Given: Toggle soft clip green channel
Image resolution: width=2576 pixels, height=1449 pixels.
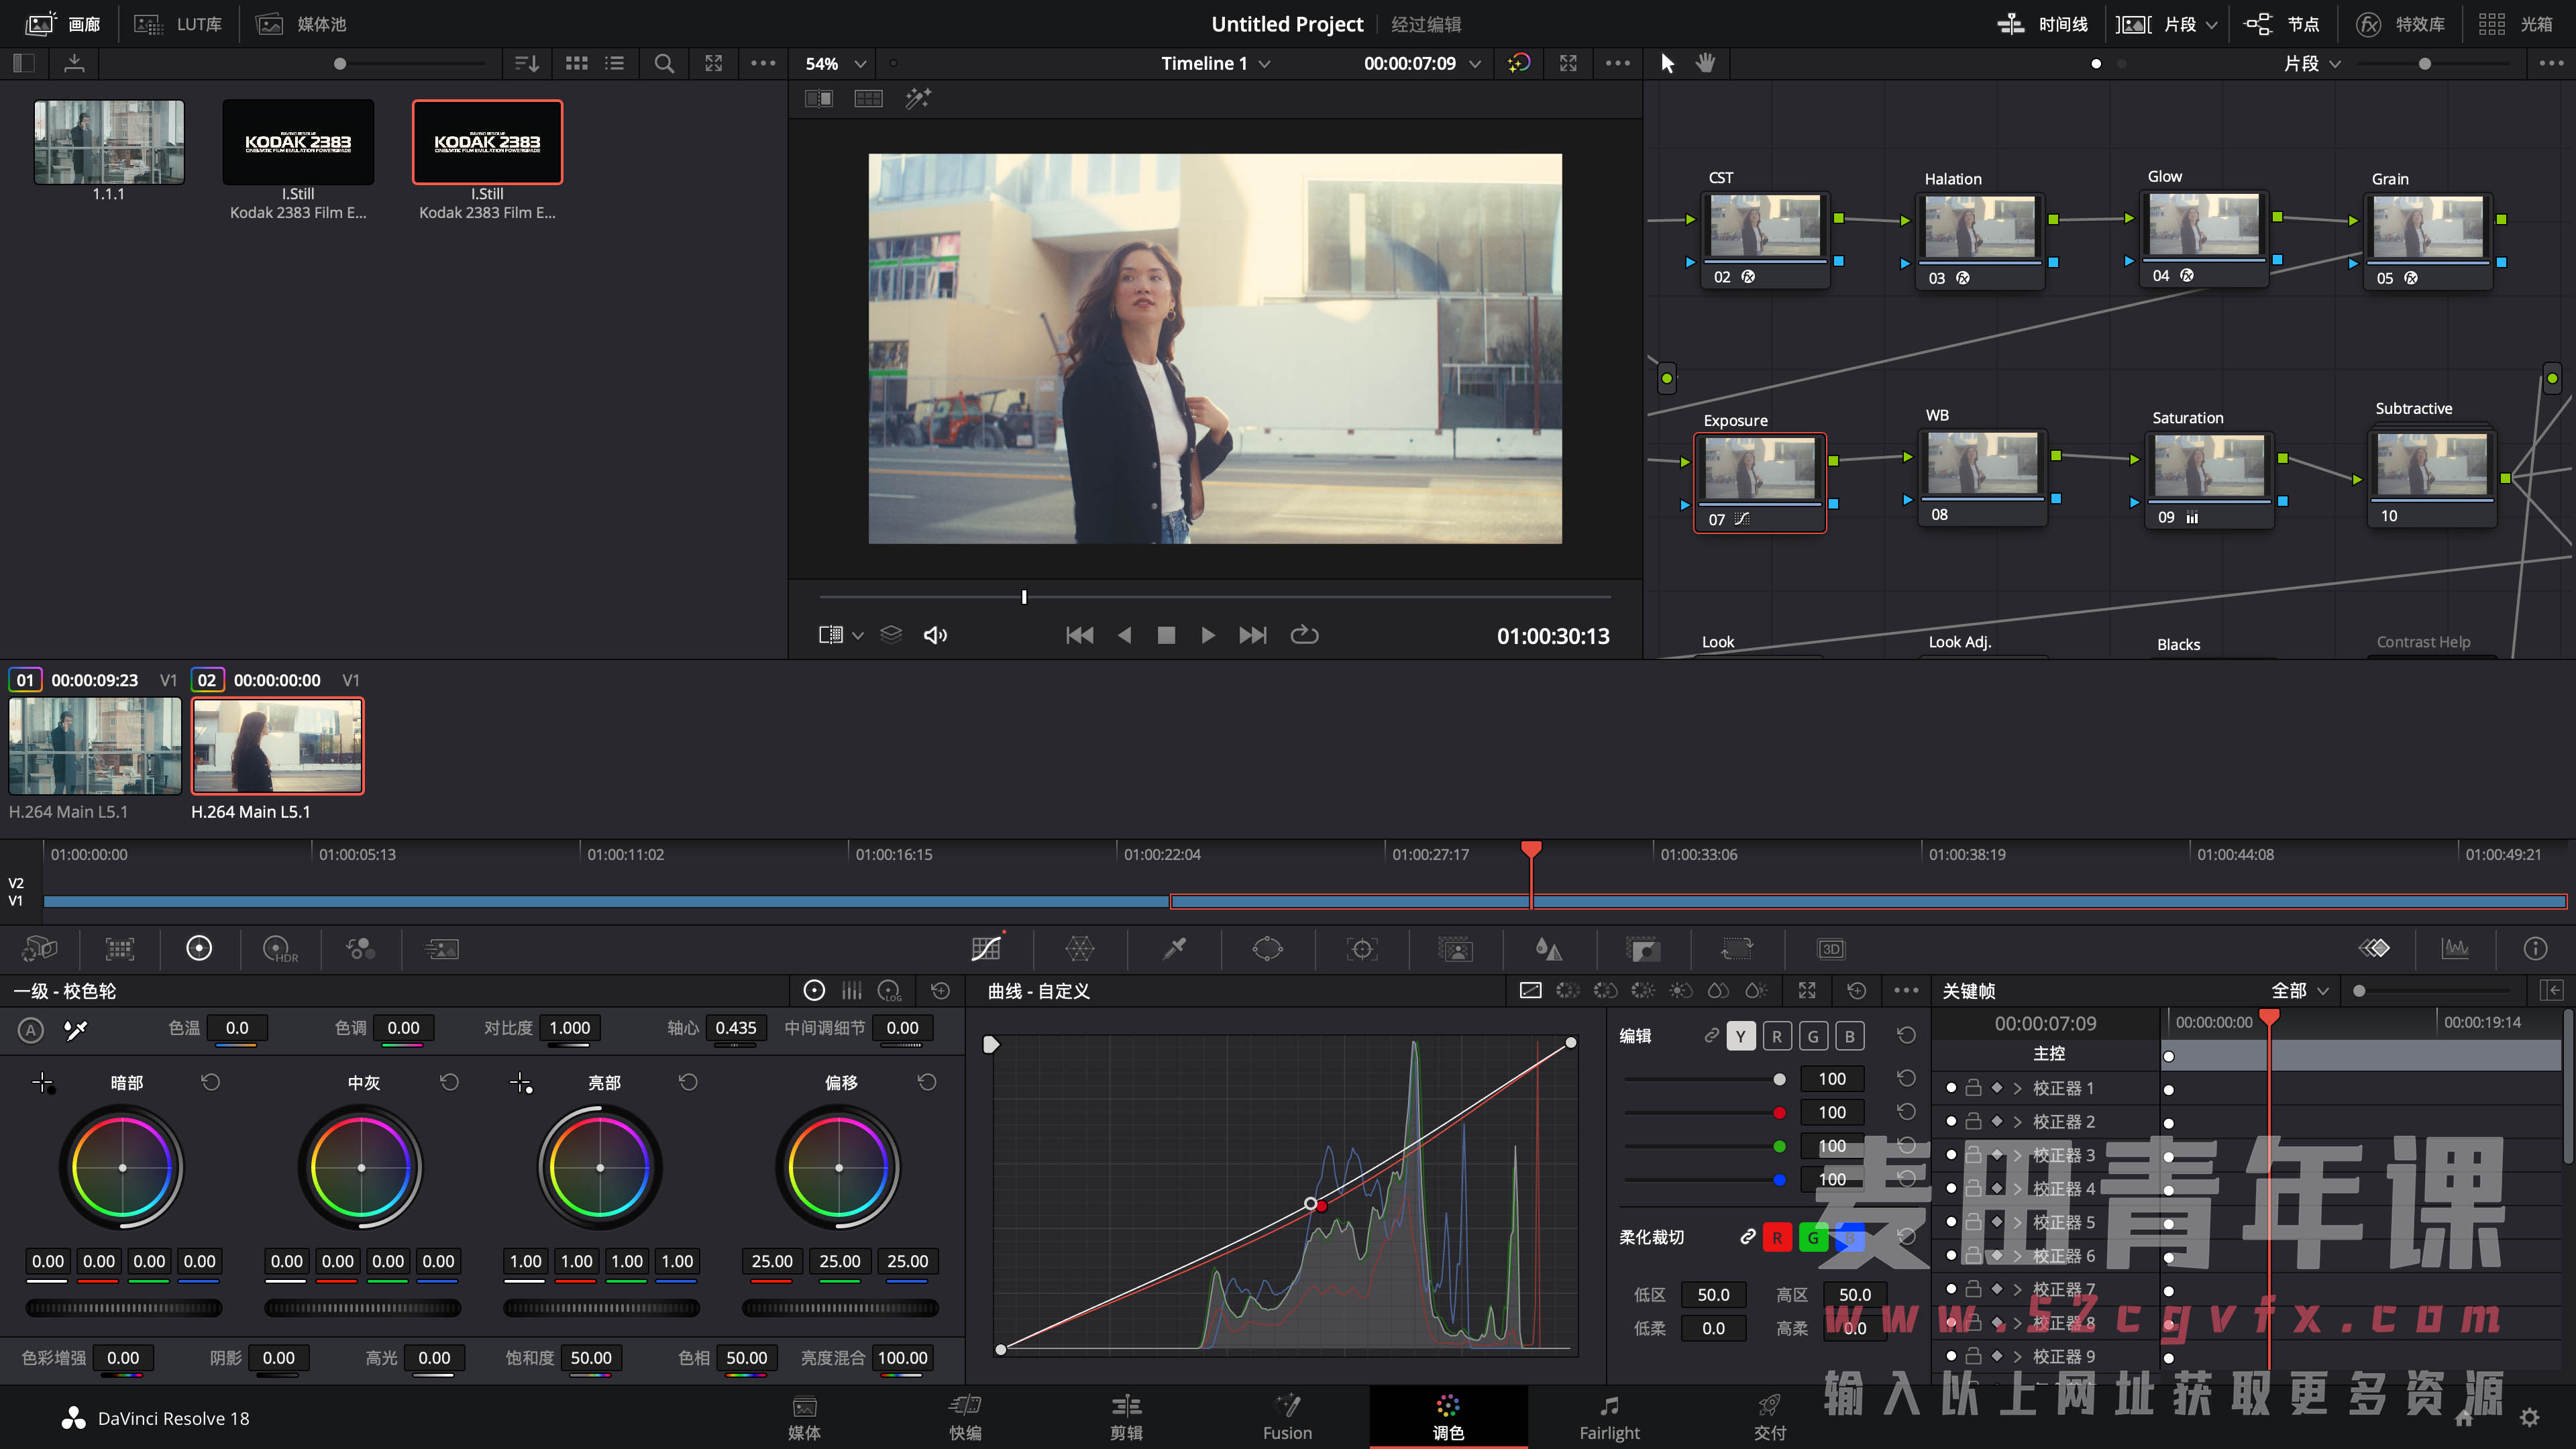Looking at the screenshot, I should pyautogui.click(x=1813, y=1237).
